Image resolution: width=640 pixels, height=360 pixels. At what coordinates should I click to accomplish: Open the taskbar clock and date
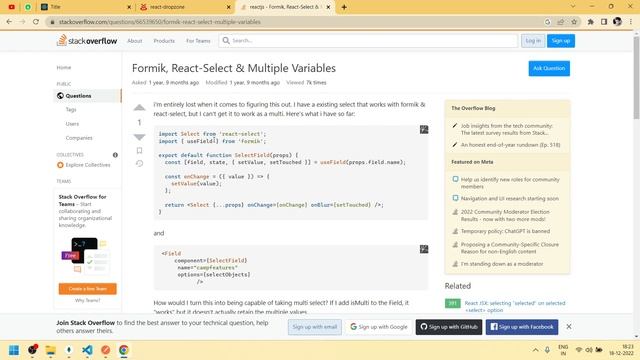(621, 350)
